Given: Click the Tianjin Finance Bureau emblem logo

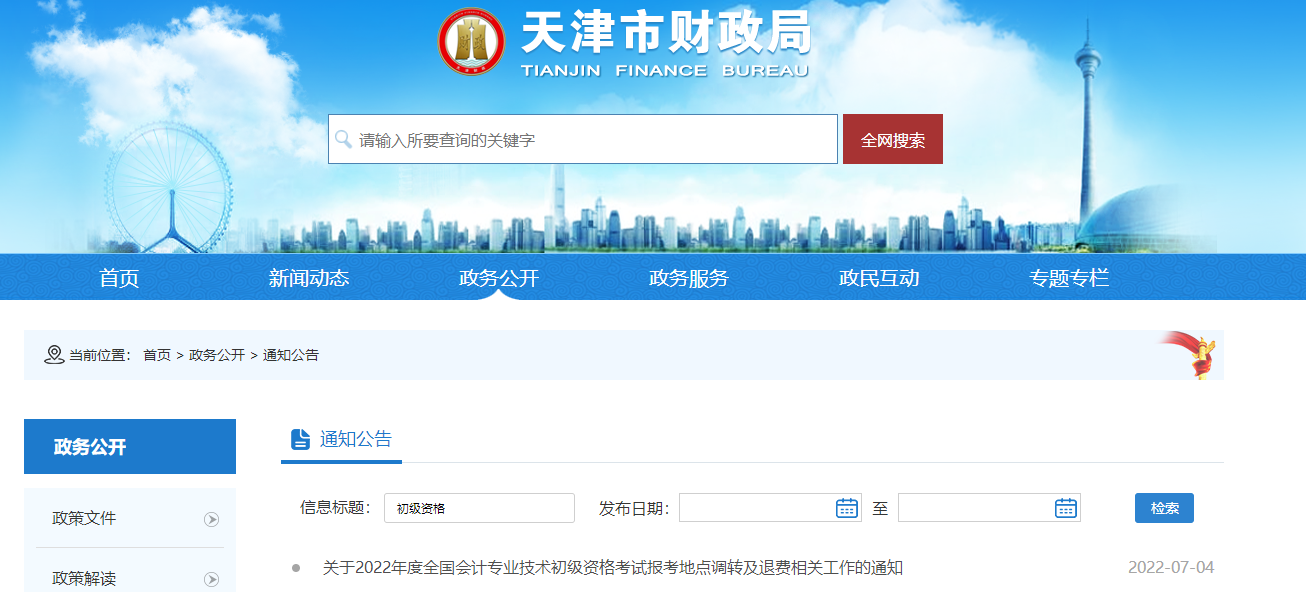Looking at the screenshot, I should (472, 42).
